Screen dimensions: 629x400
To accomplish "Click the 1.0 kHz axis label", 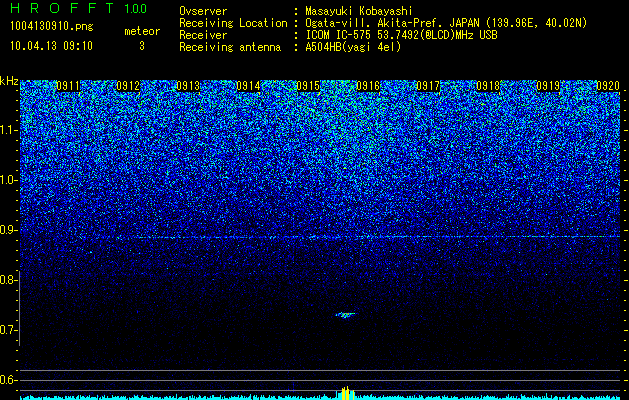I will click(x=8, y=180).
